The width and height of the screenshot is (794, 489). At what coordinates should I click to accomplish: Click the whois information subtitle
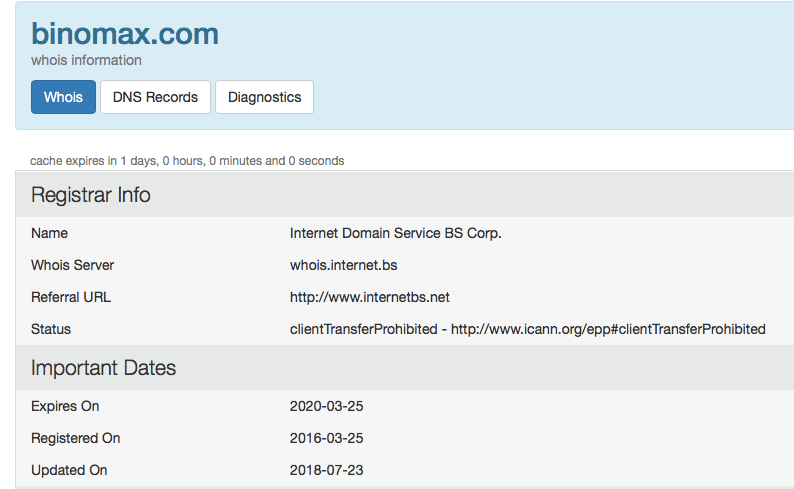(86, 60)
